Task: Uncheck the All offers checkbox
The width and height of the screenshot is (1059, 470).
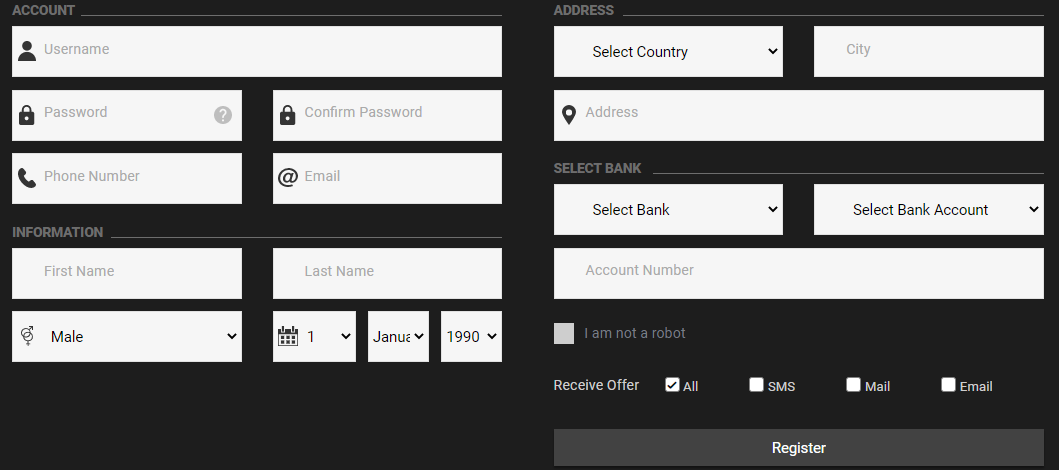Action: click(672, 385)
